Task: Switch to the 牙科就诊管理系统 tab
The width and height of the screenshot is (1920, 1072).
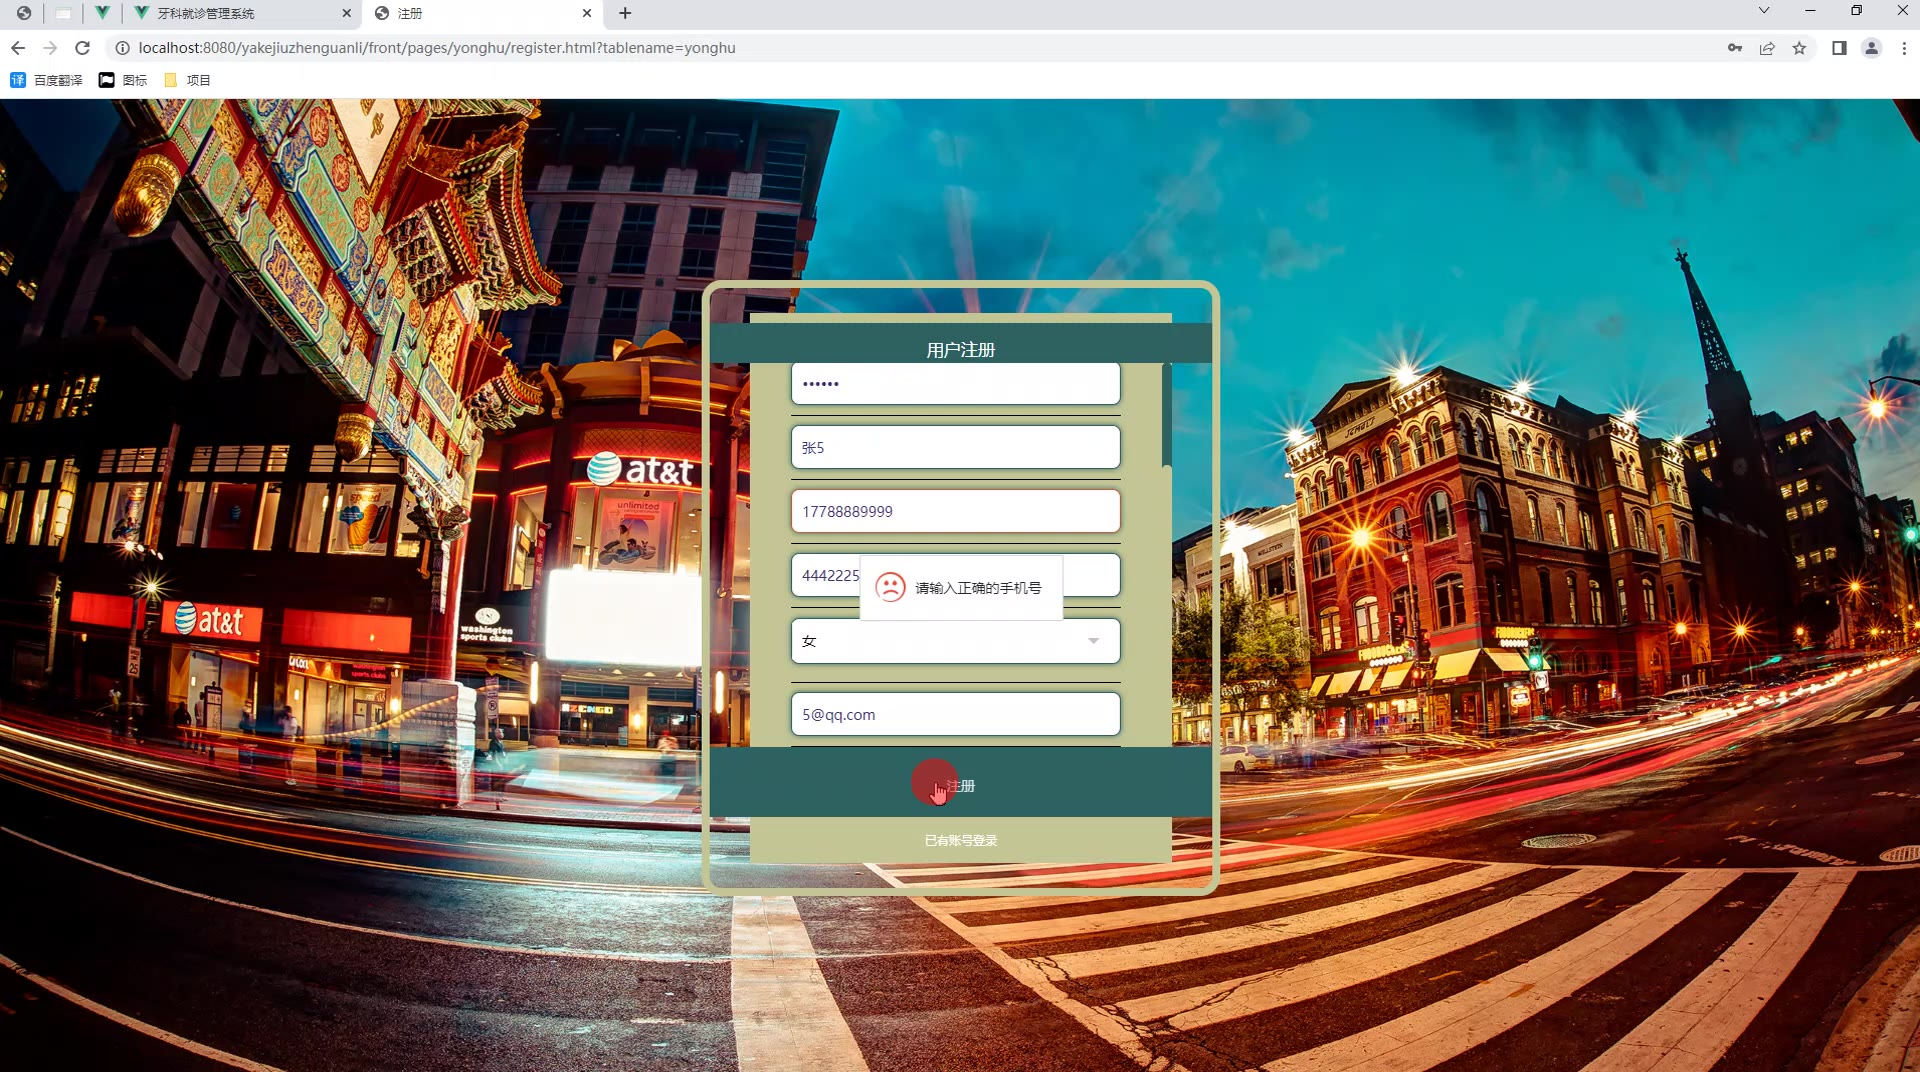Action: [244, 13]
